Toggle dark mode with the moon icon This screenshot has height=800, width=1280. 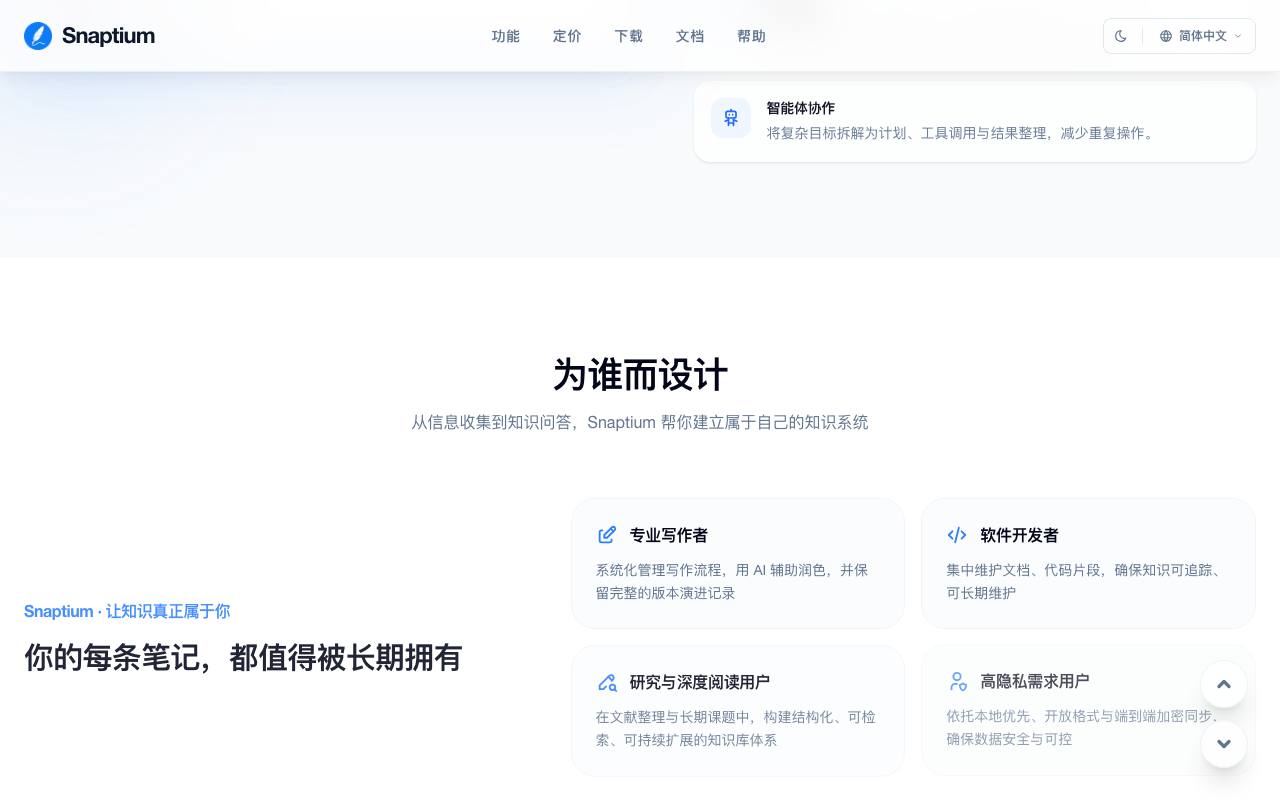(1121, 36)
